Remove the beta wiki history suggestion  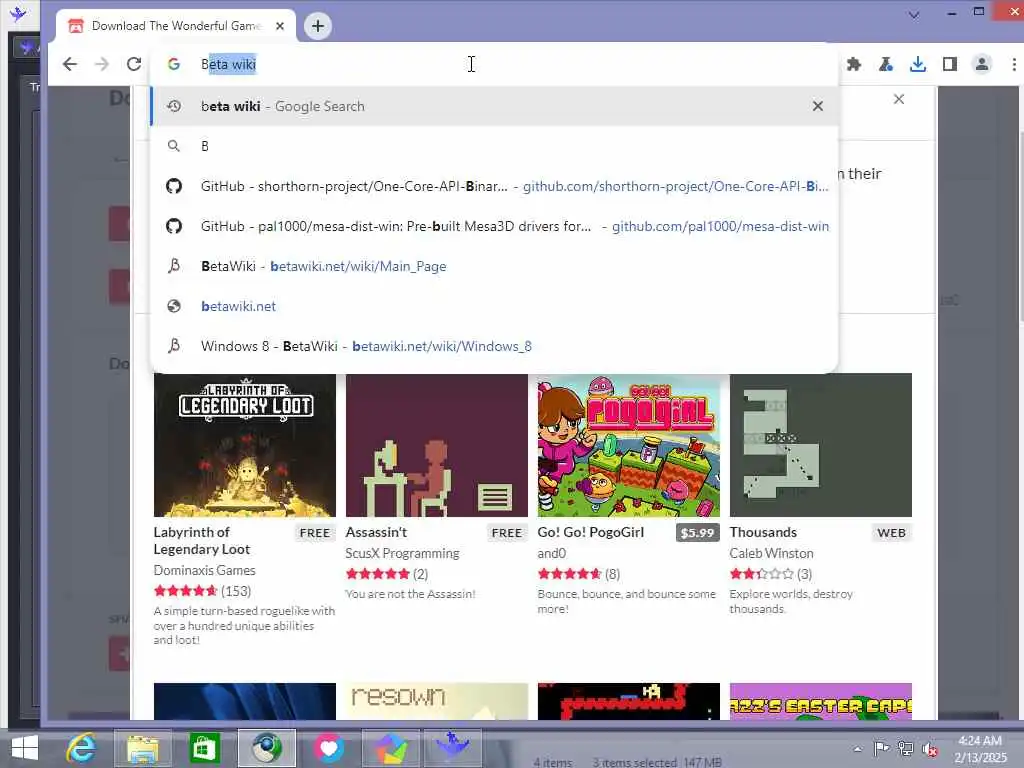click(818, 106)
